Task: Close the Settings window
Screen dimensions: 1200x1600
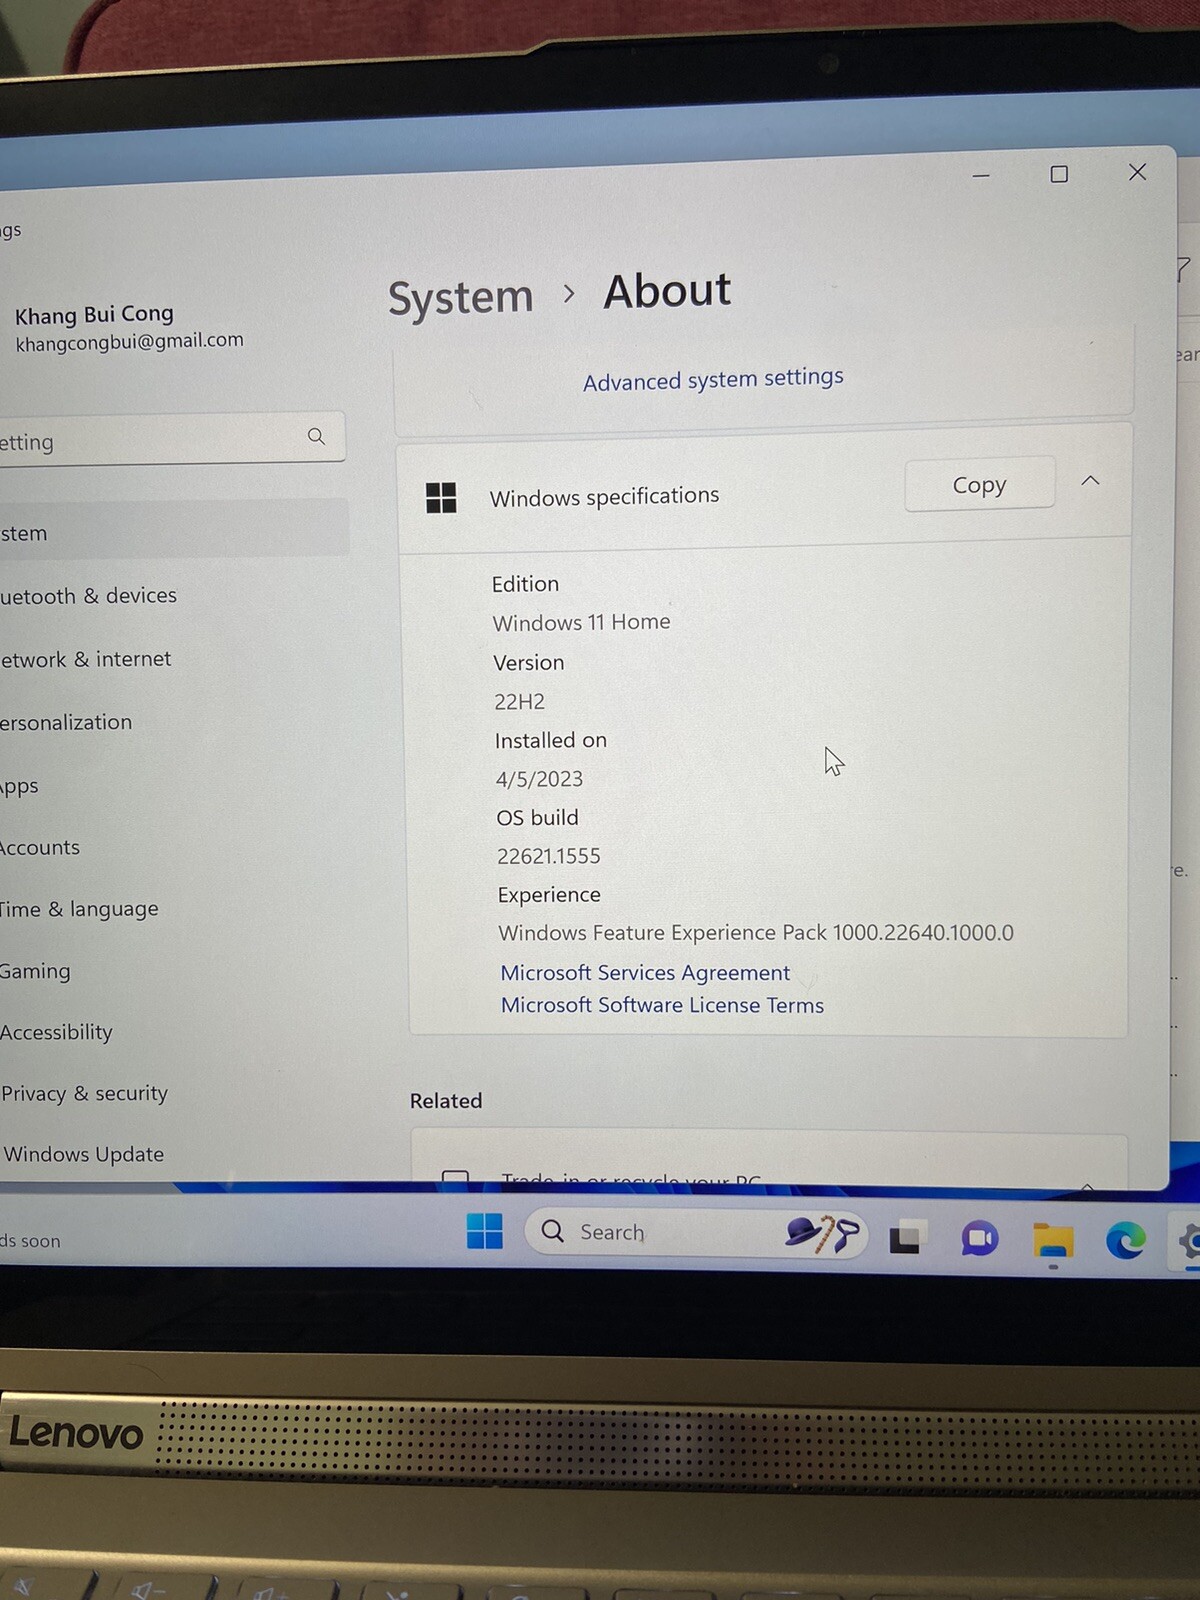Action: (1137, 172)
